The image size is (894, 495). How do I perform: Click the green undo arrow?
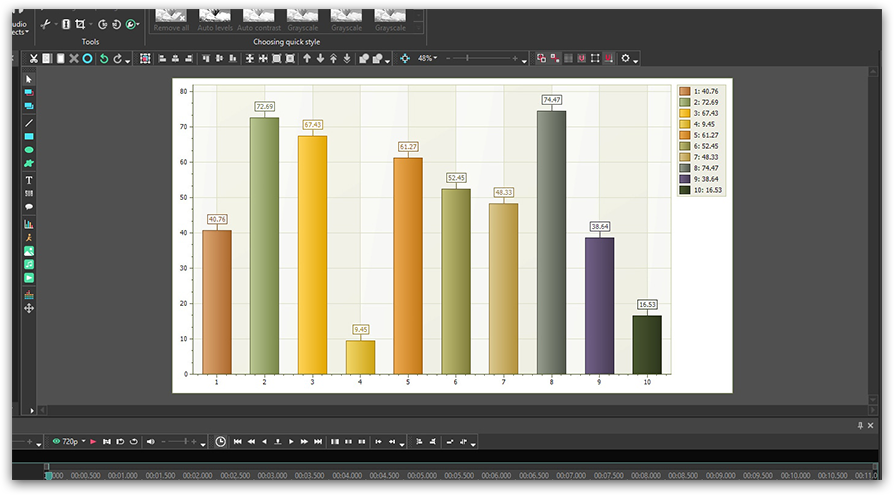[104, 58]
